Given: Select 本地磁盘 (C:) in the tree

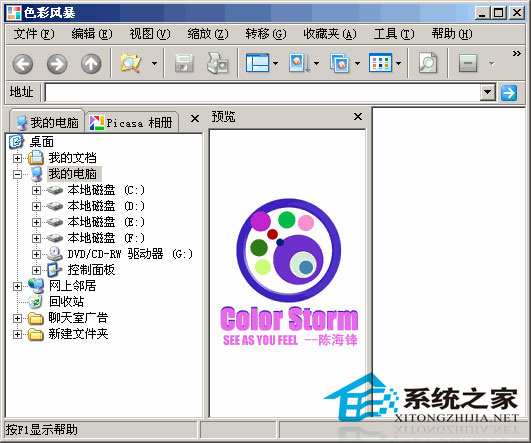Looking at the screenshot, I should (106, 190).
